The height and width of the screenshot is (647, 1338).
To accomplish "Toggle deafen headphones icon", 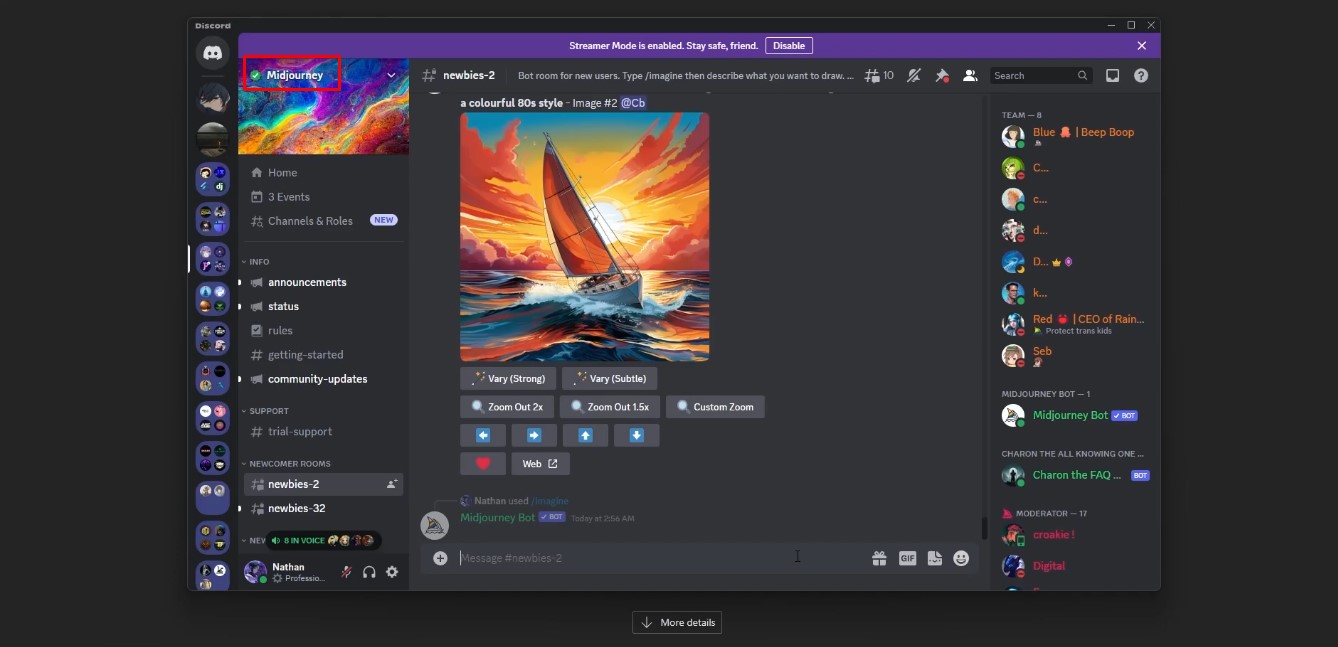I will [x=369, y=572].
